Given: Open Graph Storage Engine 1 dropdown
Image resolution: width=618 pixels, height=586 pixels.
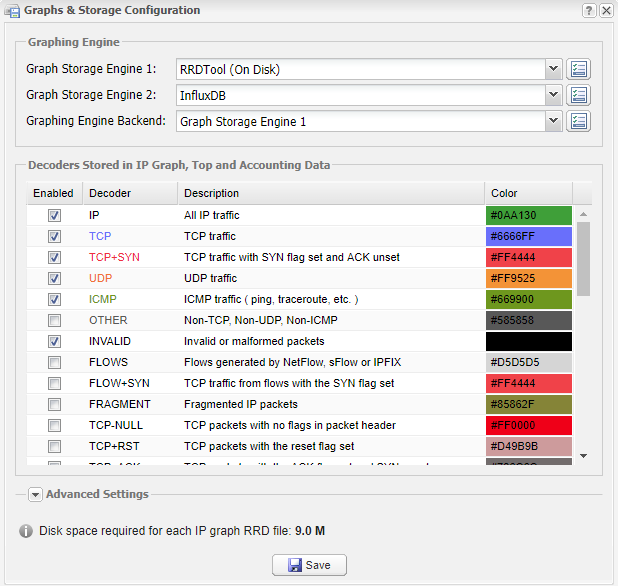Looking at the screenshot, I should pos(553,69).
